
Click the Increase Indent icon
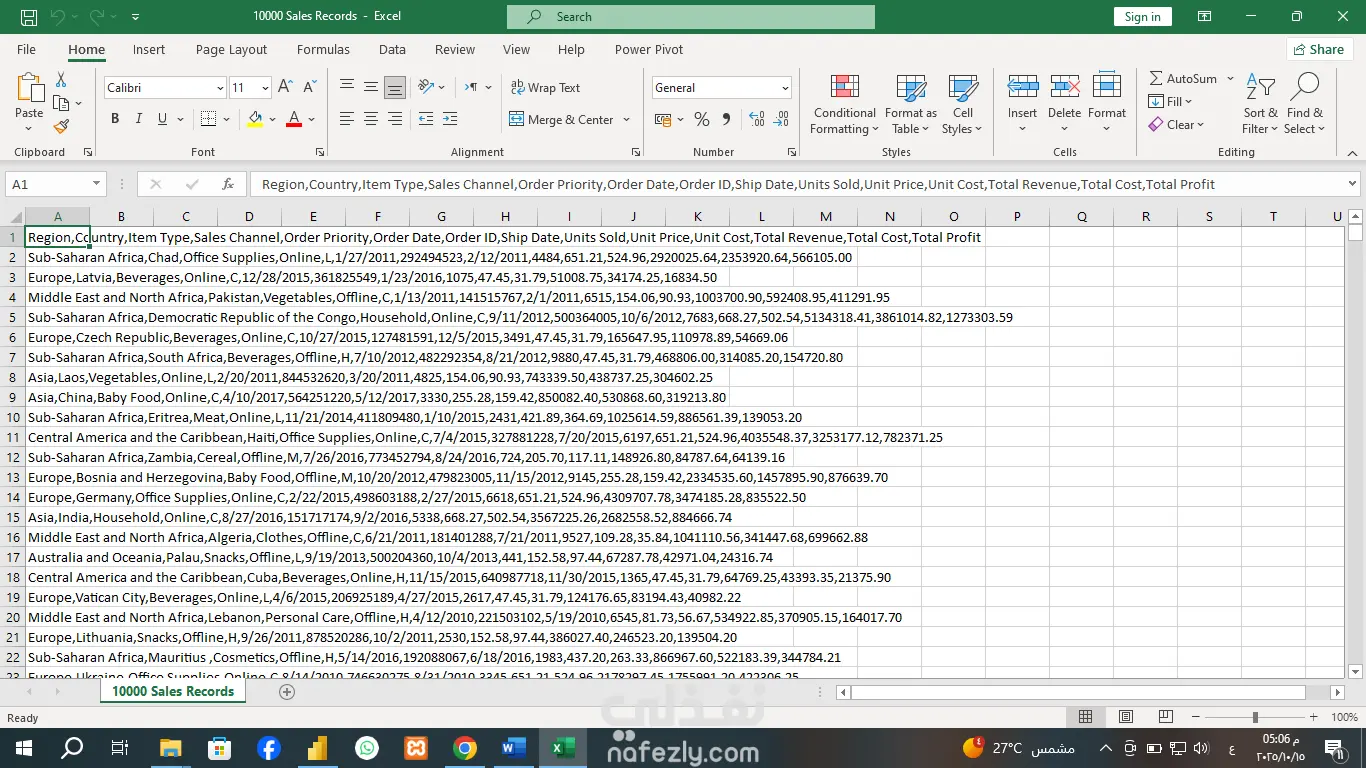pos(449,119)
